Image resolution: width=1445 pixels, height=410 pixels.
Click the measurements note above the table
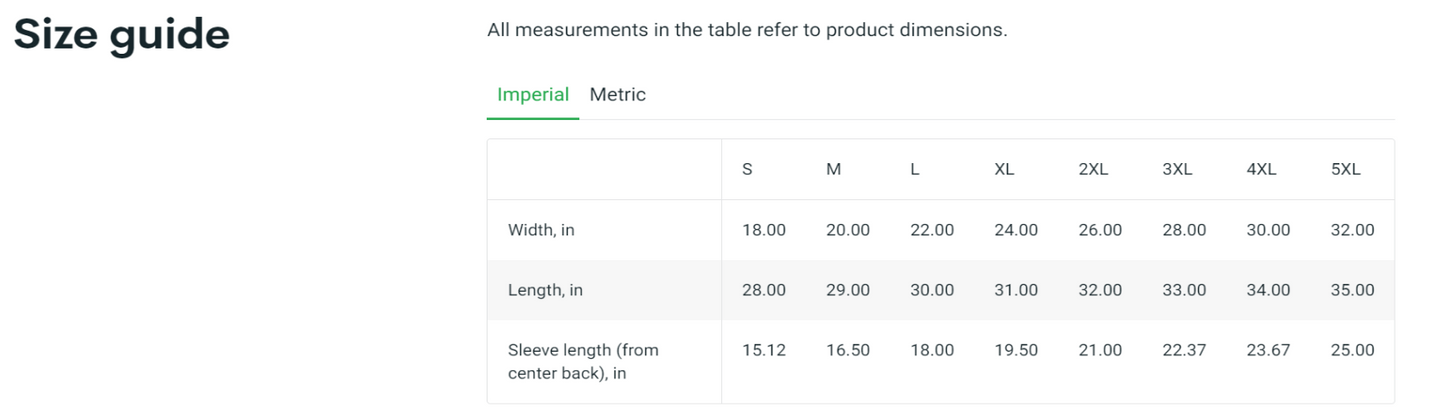click(747, 30)
